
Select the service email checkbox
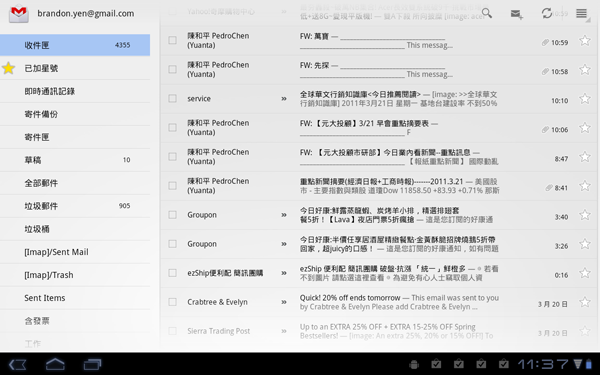(x=173, y=98)
